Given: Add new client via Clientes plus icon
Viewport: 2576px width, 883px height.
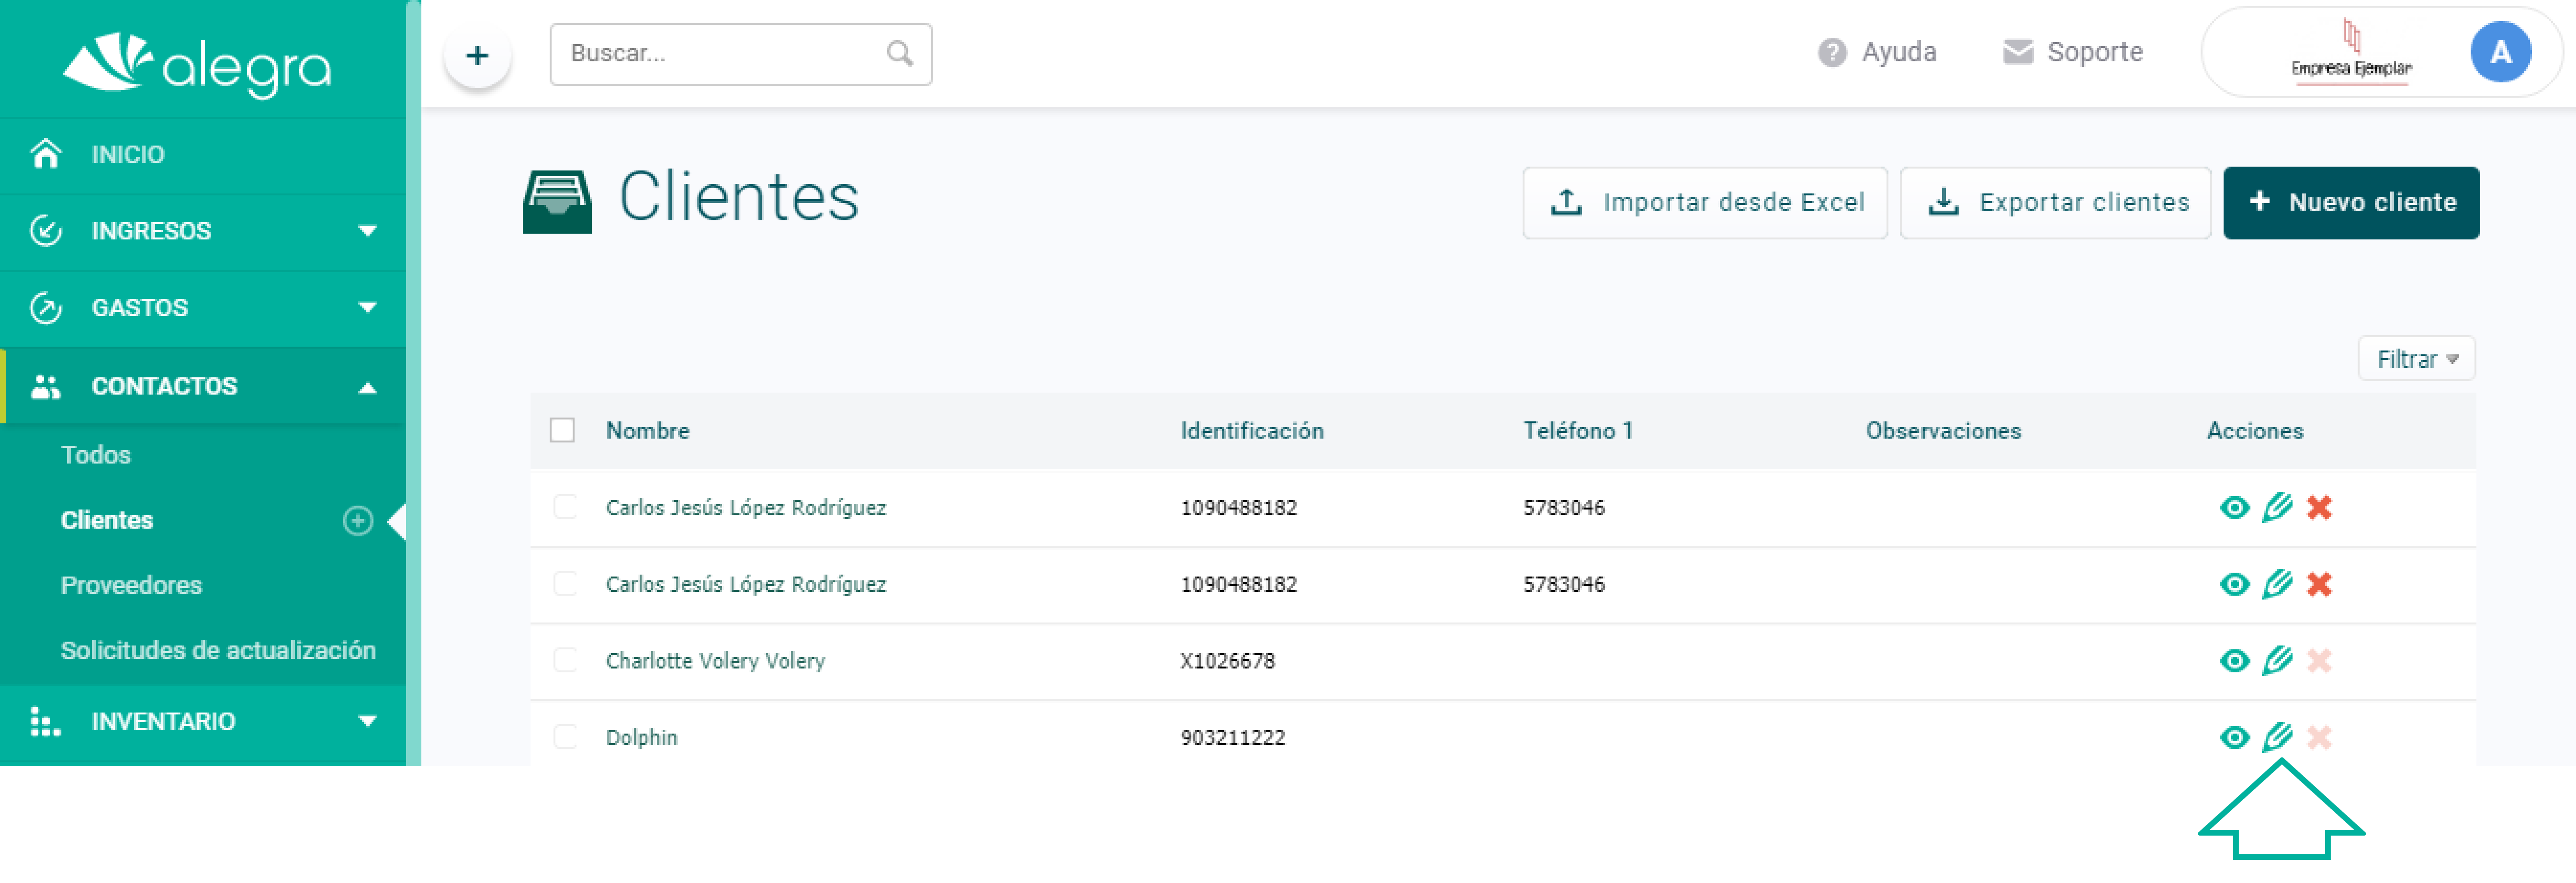Looking at the screenshot, I should point(358,520).
